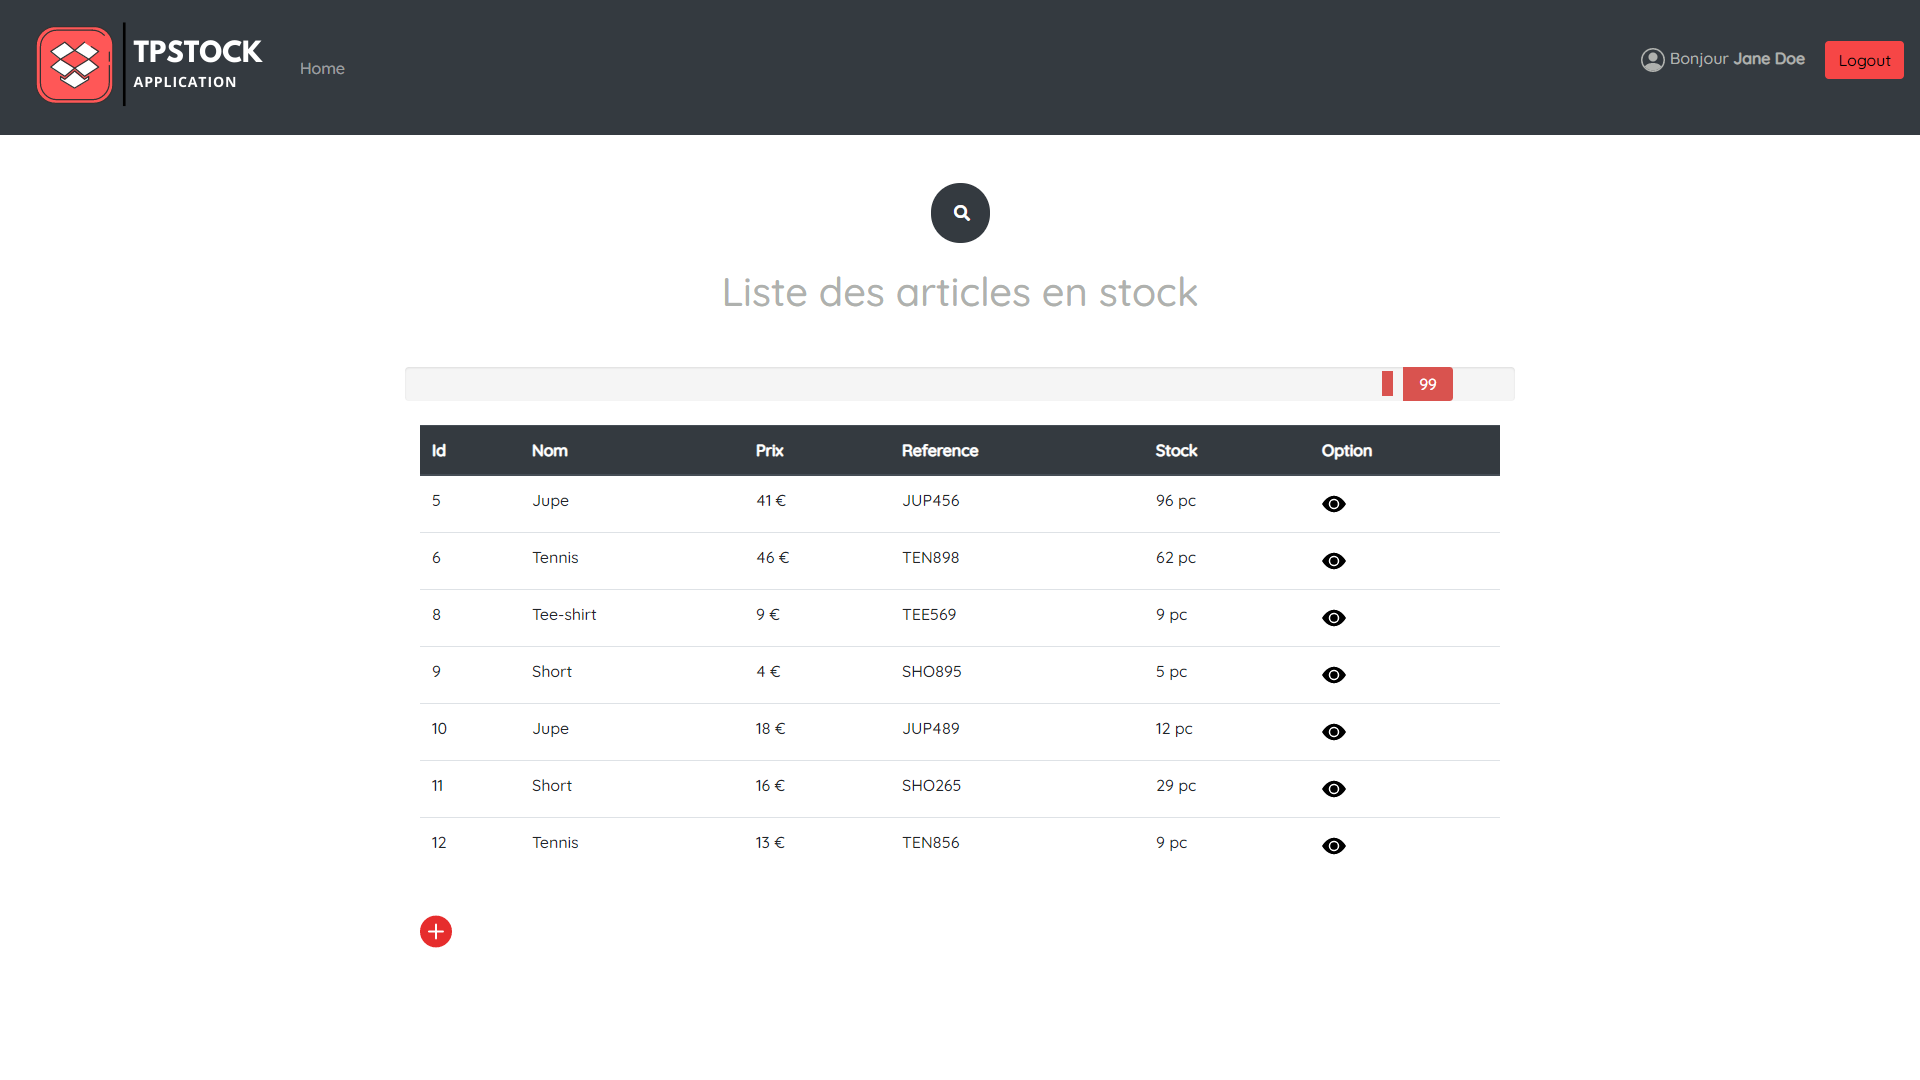
Task: Open details for the Tee-shirt TEE569 row
Action: click(1334, 618)
